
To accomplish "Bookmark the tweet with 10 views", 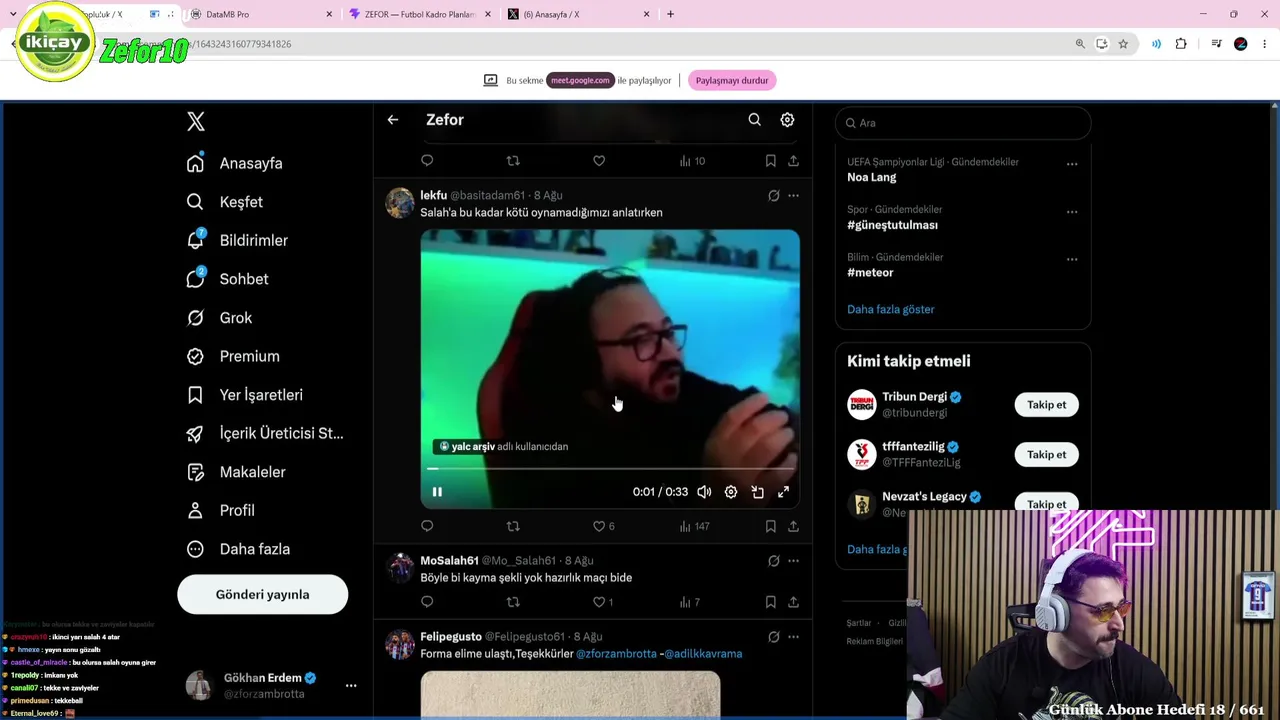I will tap(771, 161).
